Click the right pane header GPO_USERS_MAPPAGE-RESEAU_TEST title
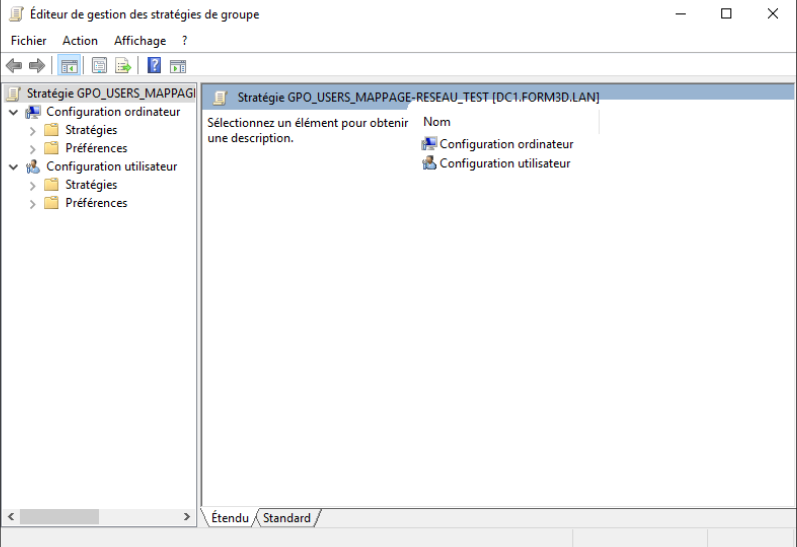The height and width of the screenshot is (547, 797). click(418, 97)
